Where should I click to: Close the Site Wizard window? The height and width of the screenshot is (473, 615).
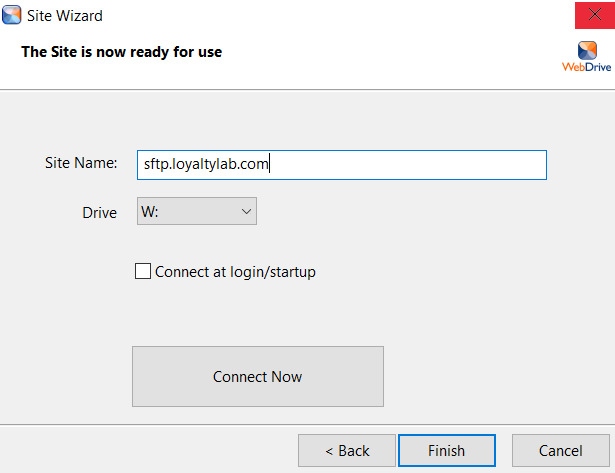click(594, 15)
